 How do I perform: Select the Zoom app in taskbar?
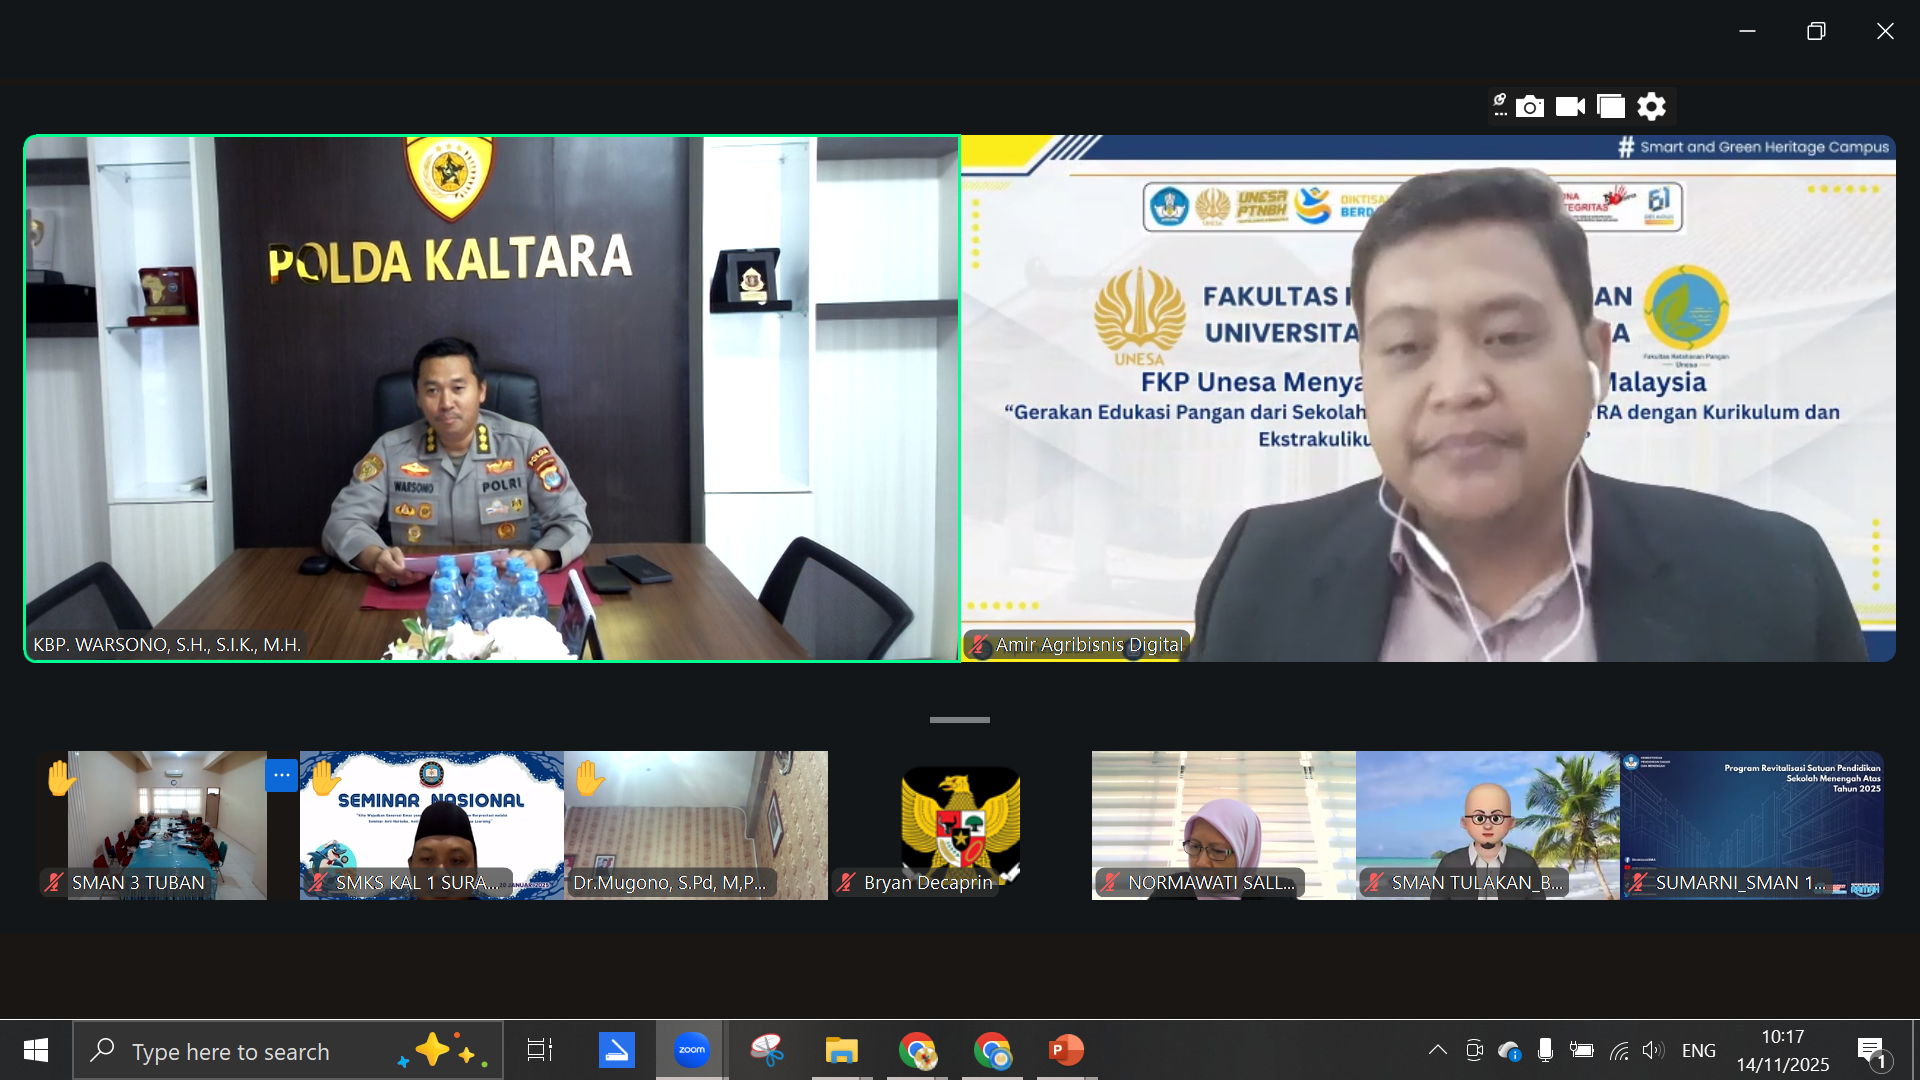(x=691, y=1050)
